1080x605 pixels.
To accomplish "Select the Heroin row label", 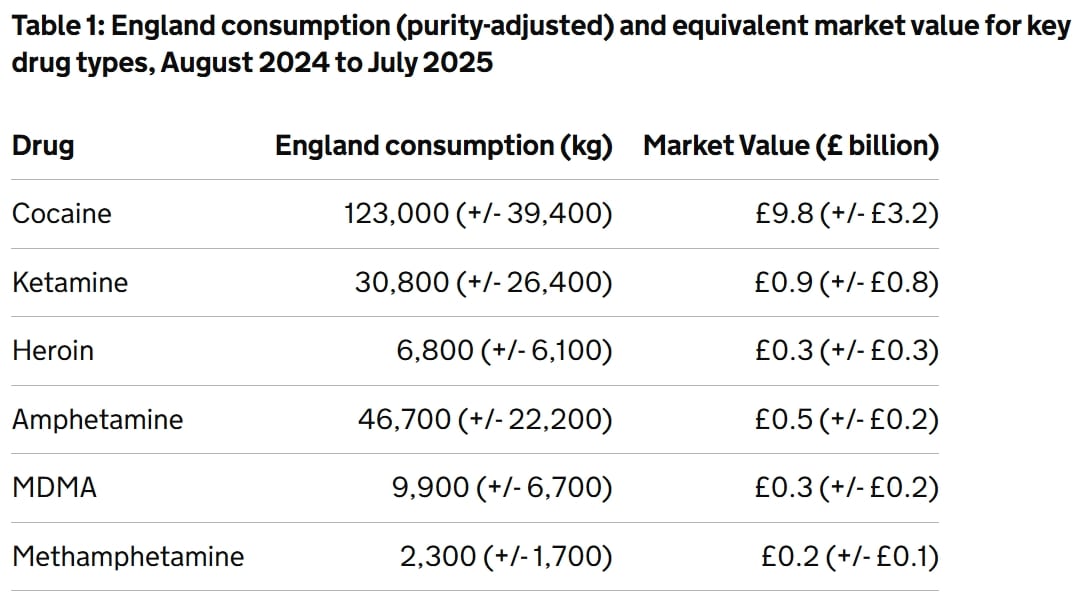I will point(53,351).
